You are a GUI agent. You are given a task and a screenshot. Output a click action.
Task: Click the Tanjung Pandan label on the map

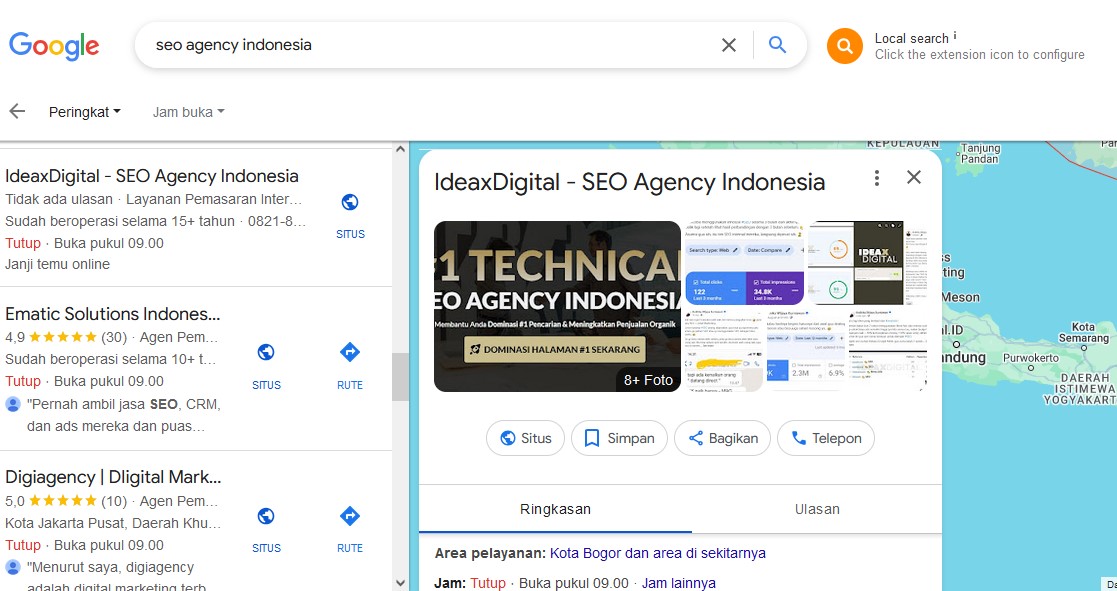pos(980,153)
